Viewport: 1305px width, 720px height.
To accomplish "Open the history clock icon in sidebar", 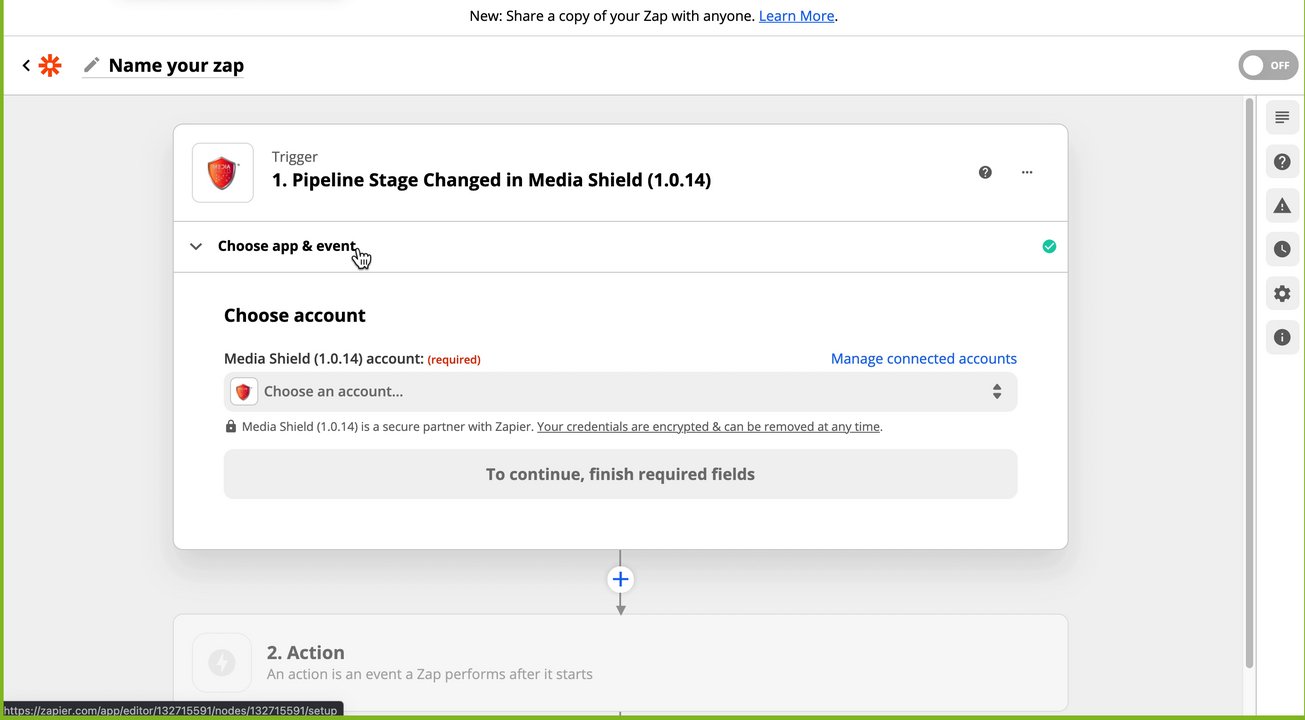I will (1282, 250).
